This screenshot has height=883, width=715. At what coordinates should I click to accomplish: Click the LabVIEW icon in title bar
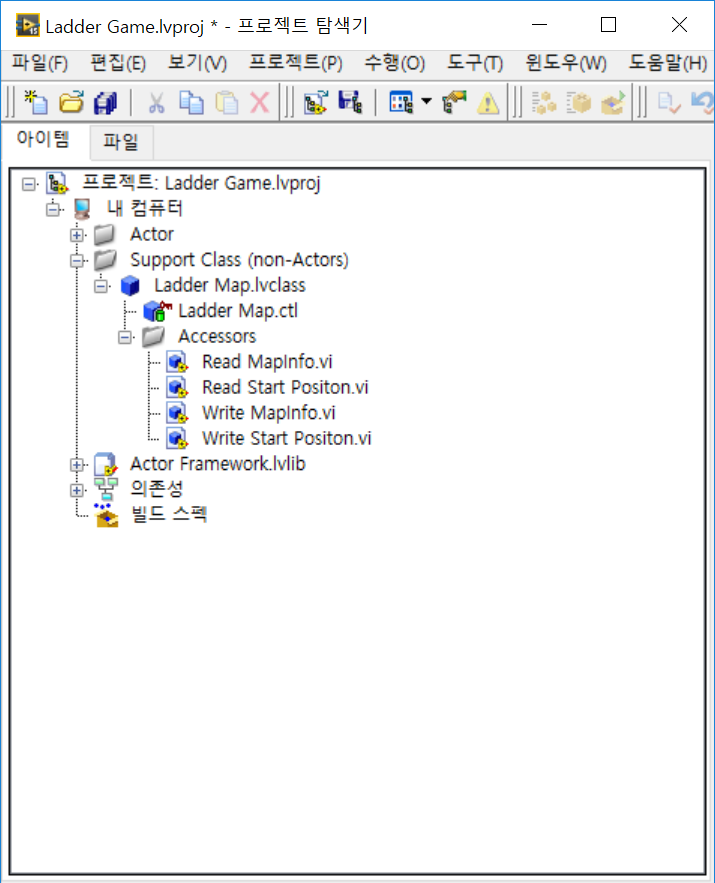click(28, 25)
